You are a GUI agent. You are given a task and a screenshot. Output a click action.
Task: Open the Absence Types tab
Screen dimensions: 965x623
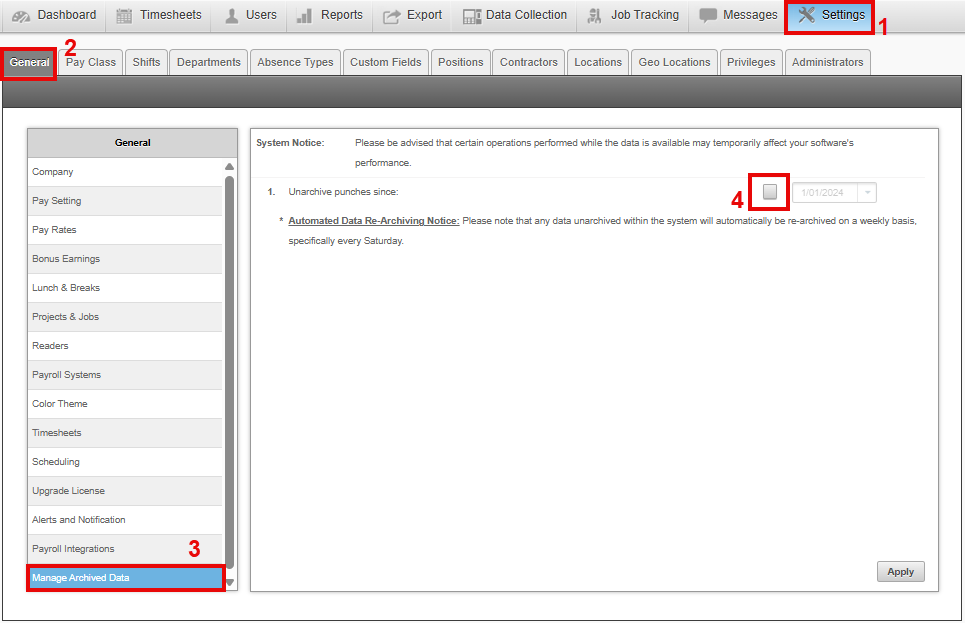point(295,62)
